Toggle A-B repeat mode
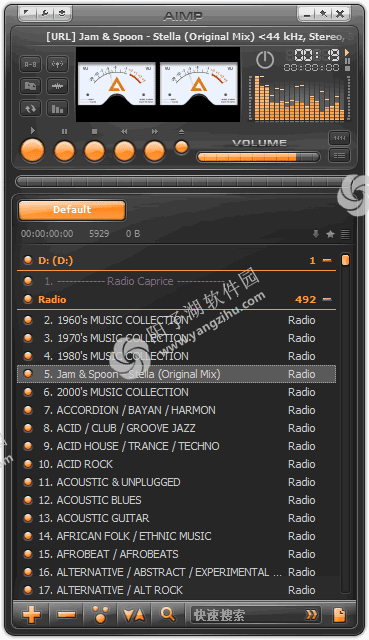 point(30,64)
